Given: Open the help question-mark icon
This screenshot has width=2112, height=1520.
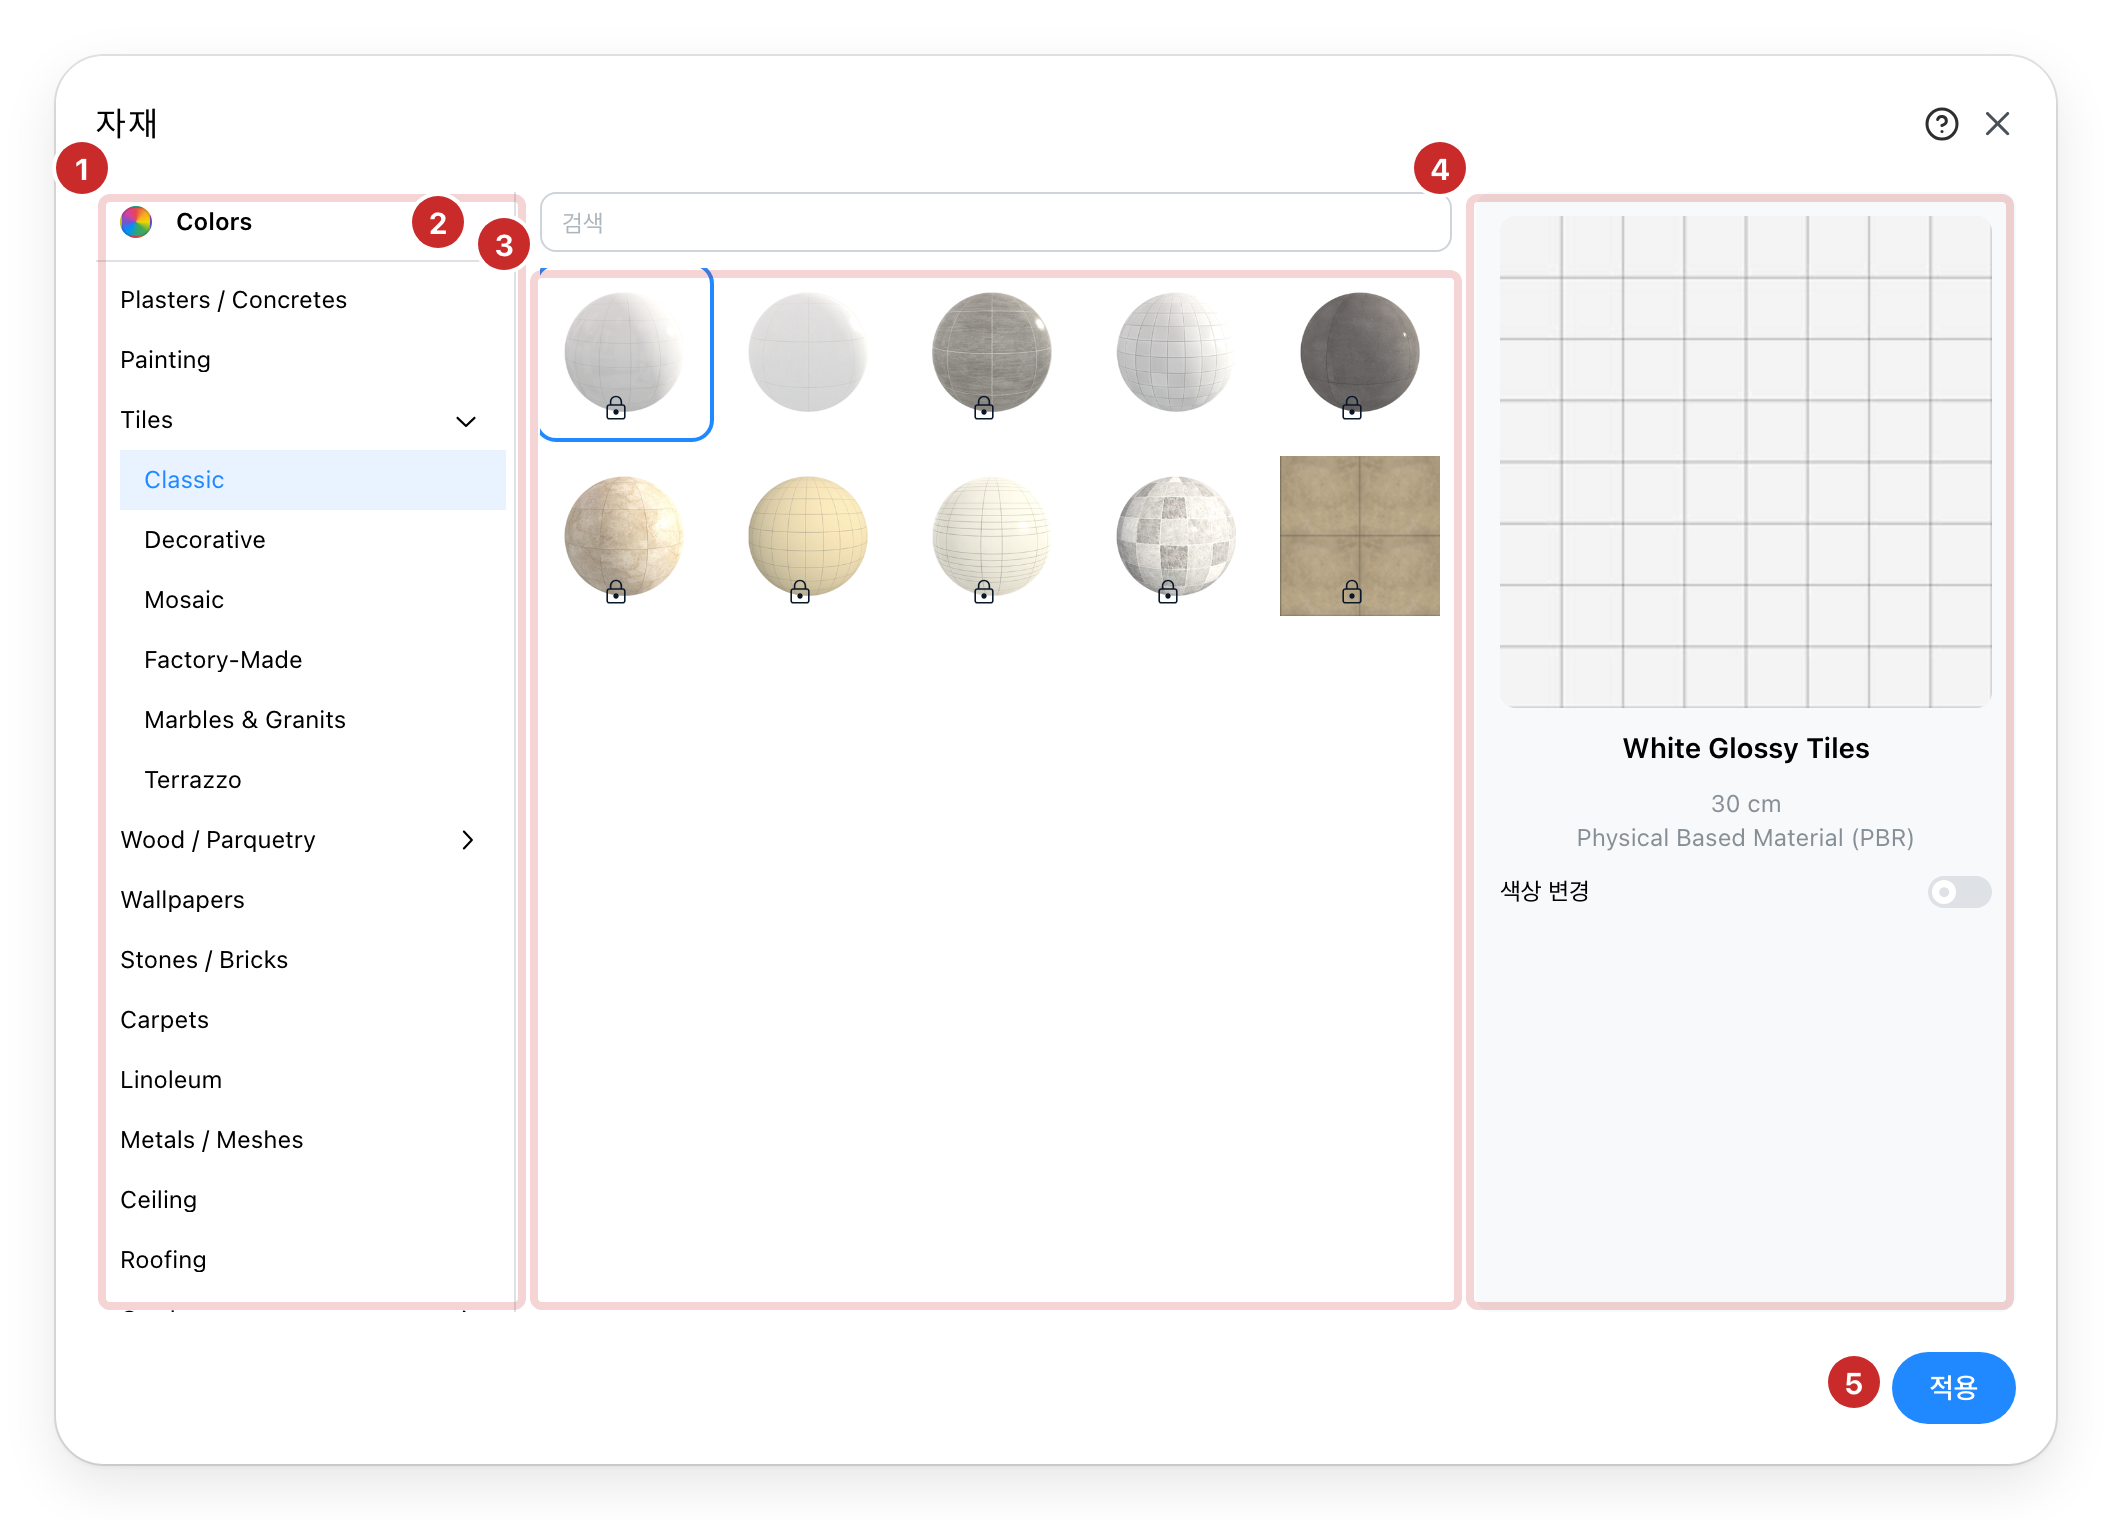Looking at the screenshot, I should (1941, 124).
